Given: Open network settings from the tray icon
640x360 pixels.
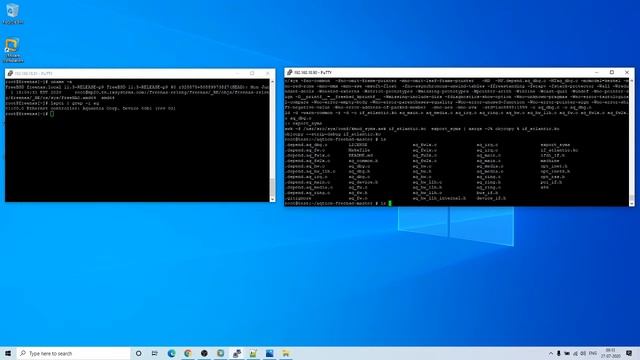Looking at the screenshot, I should click(576, 353).
